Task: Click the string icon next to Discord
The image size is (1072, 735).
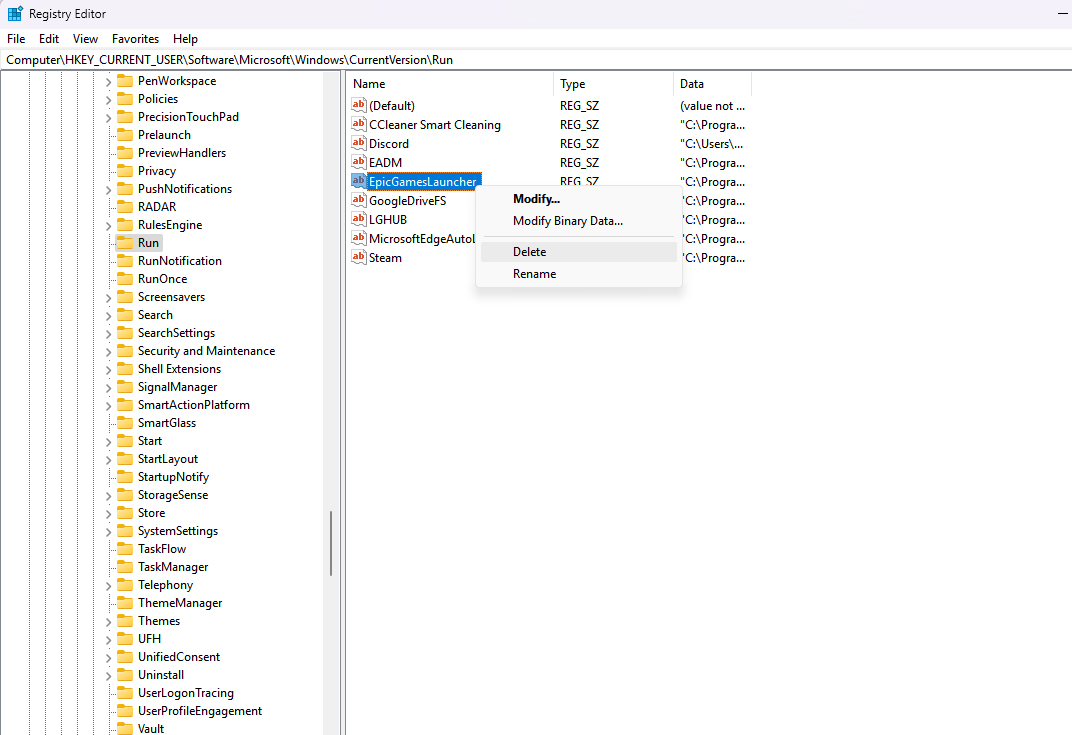Action: pyautogui.click(x=359, y=144)
